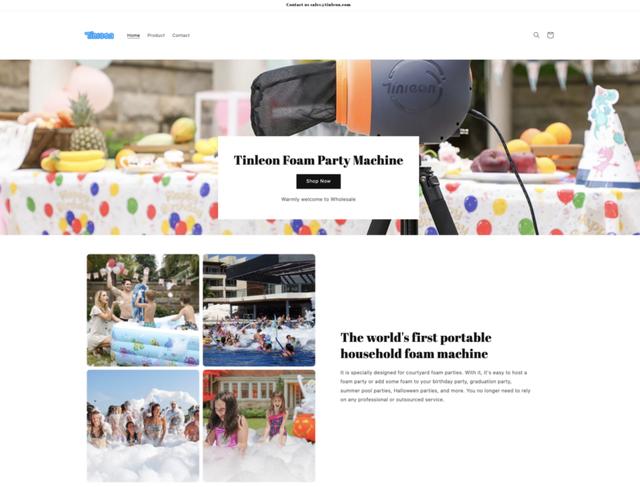This screenshot has height=487, width=640.
Task: Open the shopping cart icon
Action: click(550, 35)
